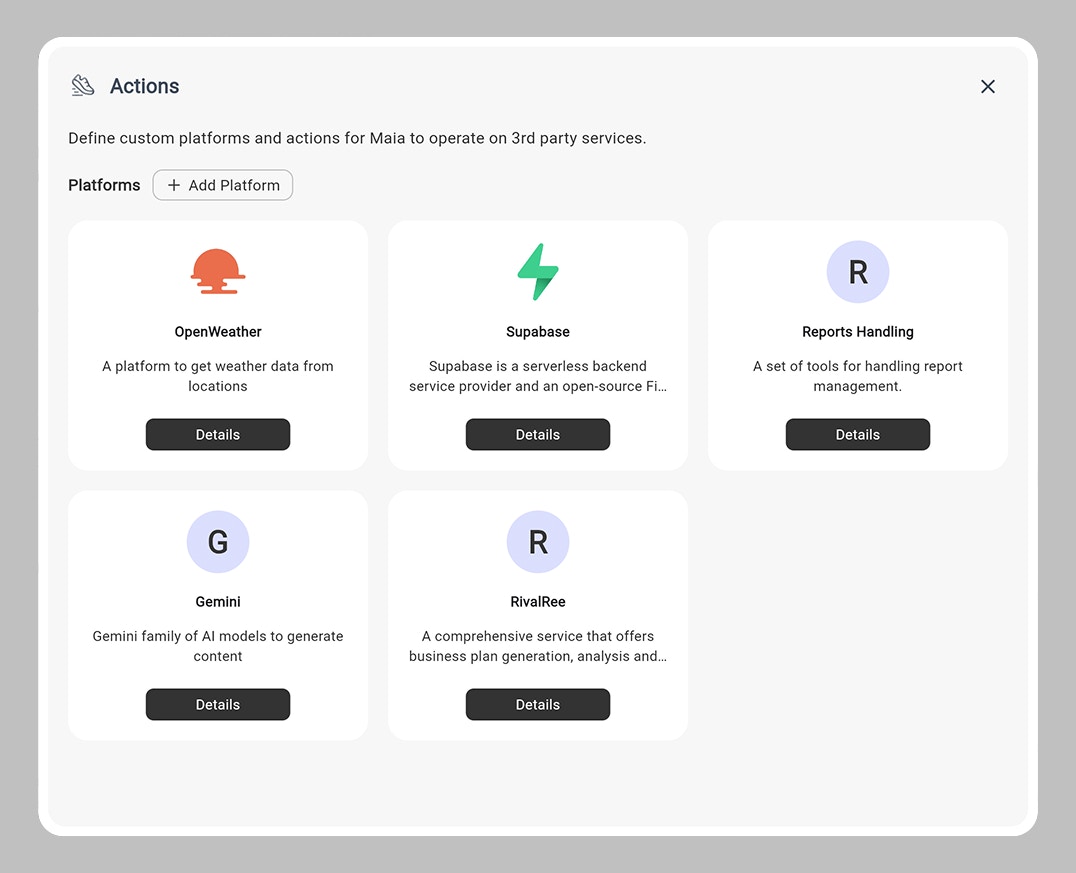Click the Gemini 'G' icon

tap(218, 542)
